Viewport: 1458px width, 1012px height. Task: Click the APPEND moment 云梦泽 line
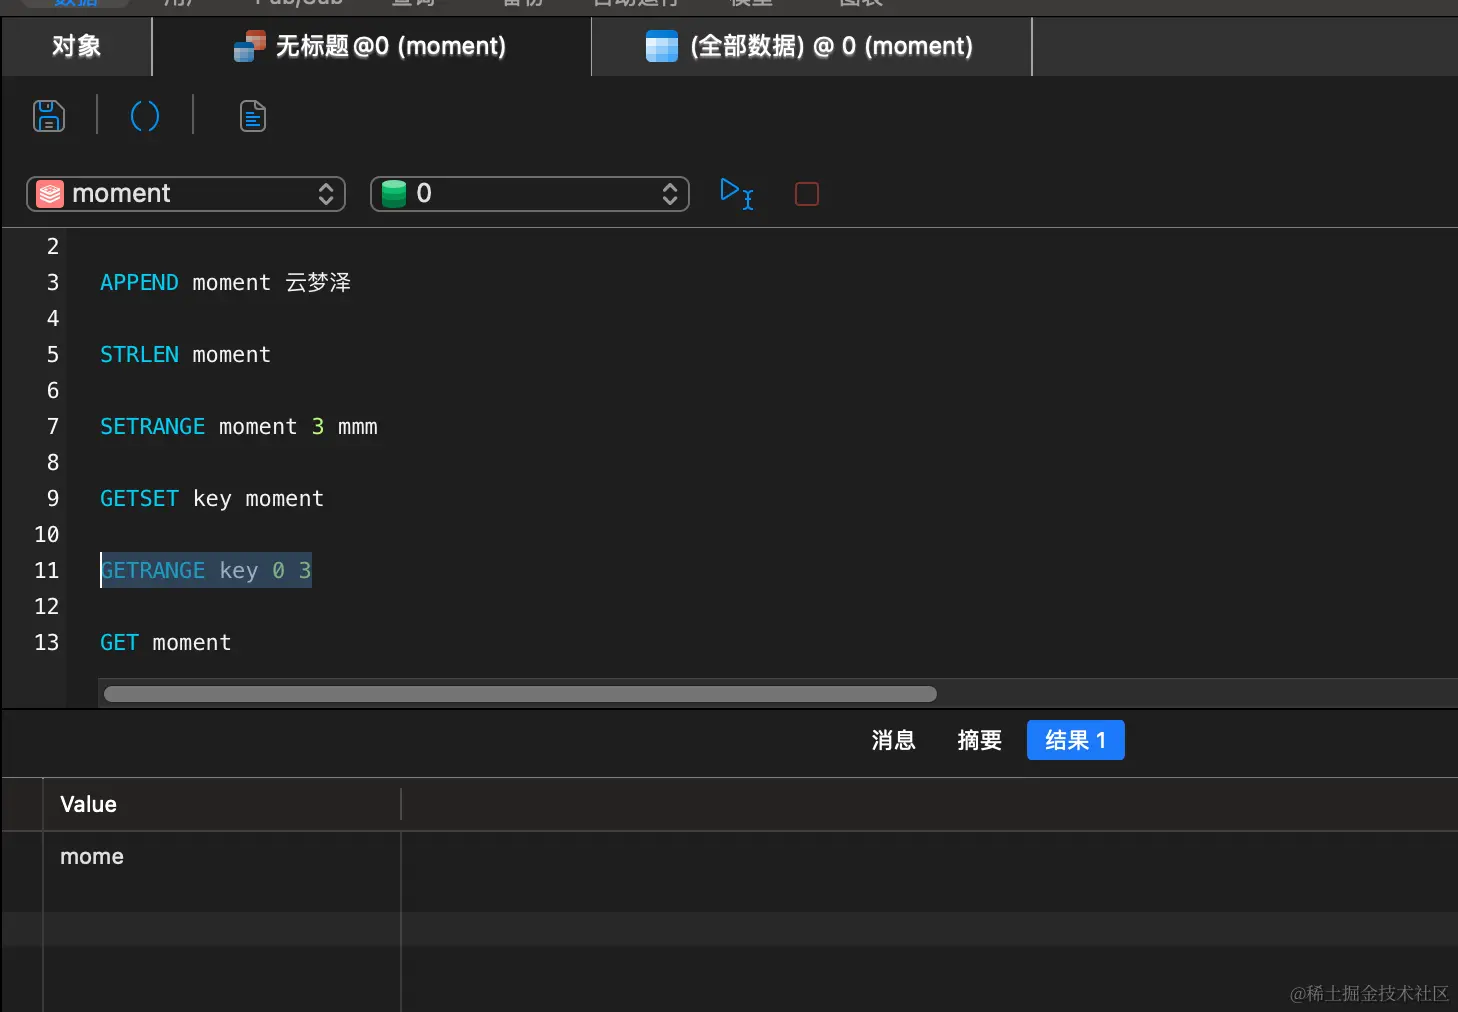(x=225, y=283)
